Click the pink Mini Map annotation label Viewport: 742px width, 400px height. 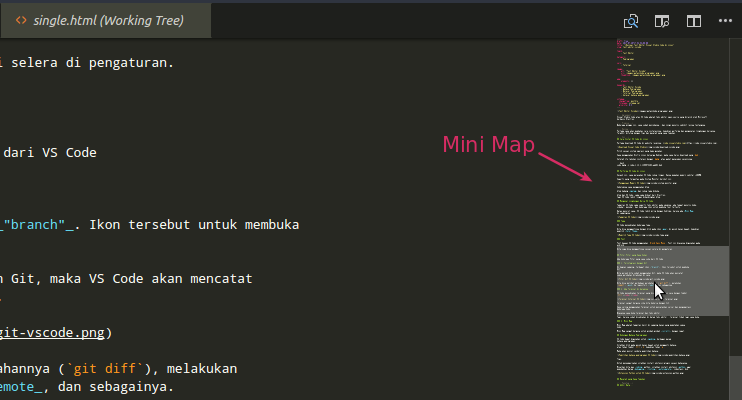pos(488,144)
